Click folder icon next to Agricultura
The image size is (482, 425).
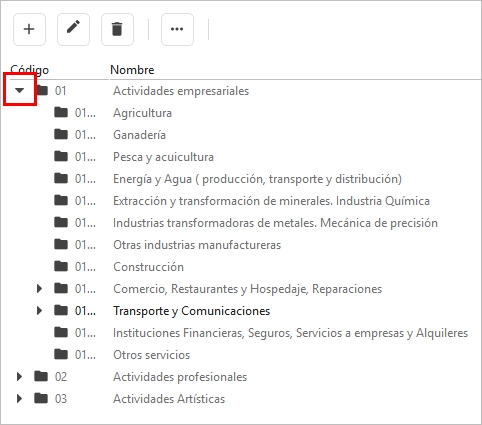click(61, 112)
